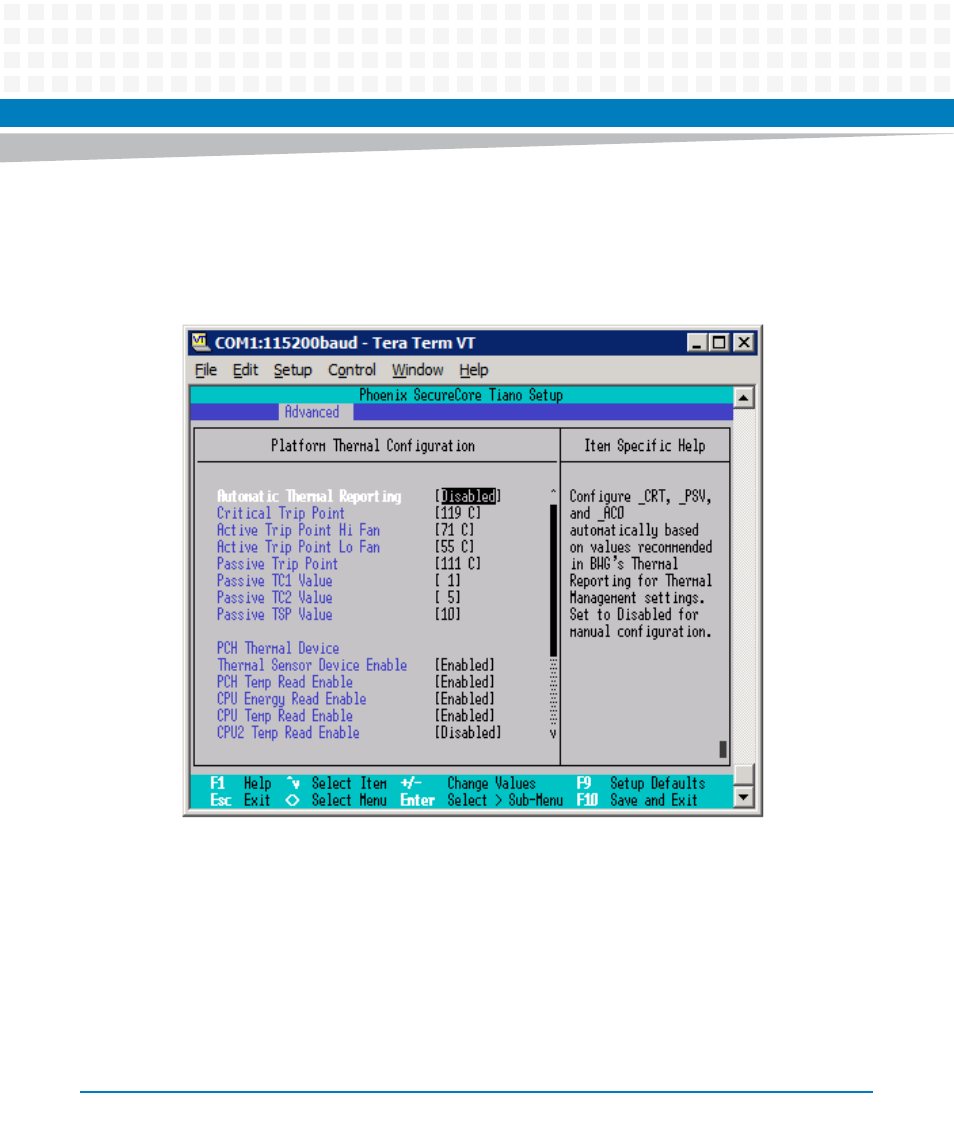This screenshot has width=954, height=1145.
Task: Maximize the Tera Term window
Action: [720, 342]
